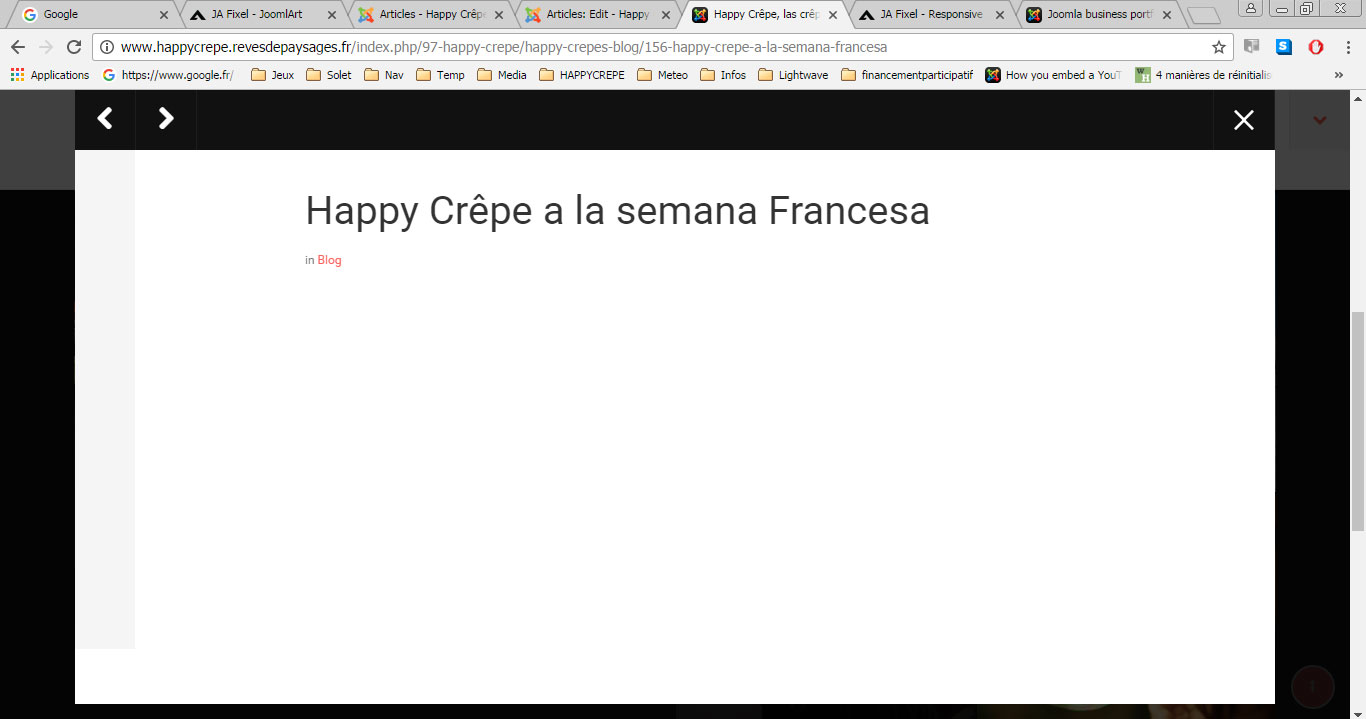Close the active Happy Crêpe, las crêpes tab
Viewport: 1366px width, 719px height.
tap(833, 15)
